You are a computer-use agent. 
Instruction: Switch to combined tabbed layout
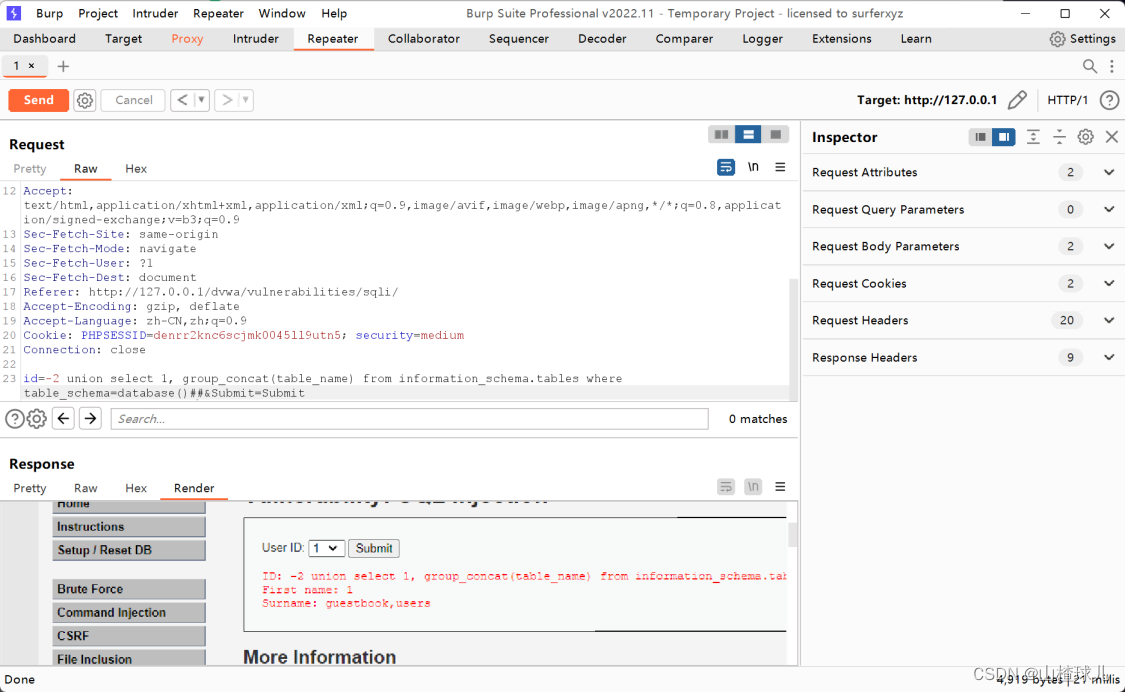[x=775, y=134]
